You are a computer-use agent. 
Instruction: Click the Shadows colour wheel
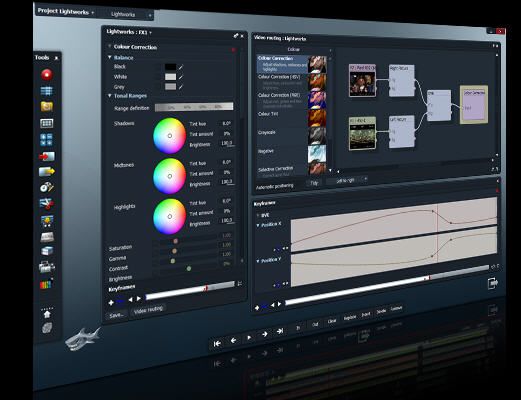[169, 136]
